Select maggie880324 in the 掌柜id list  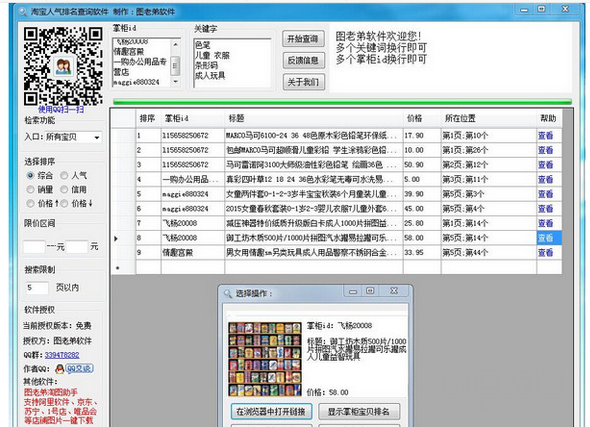(137, 82)
